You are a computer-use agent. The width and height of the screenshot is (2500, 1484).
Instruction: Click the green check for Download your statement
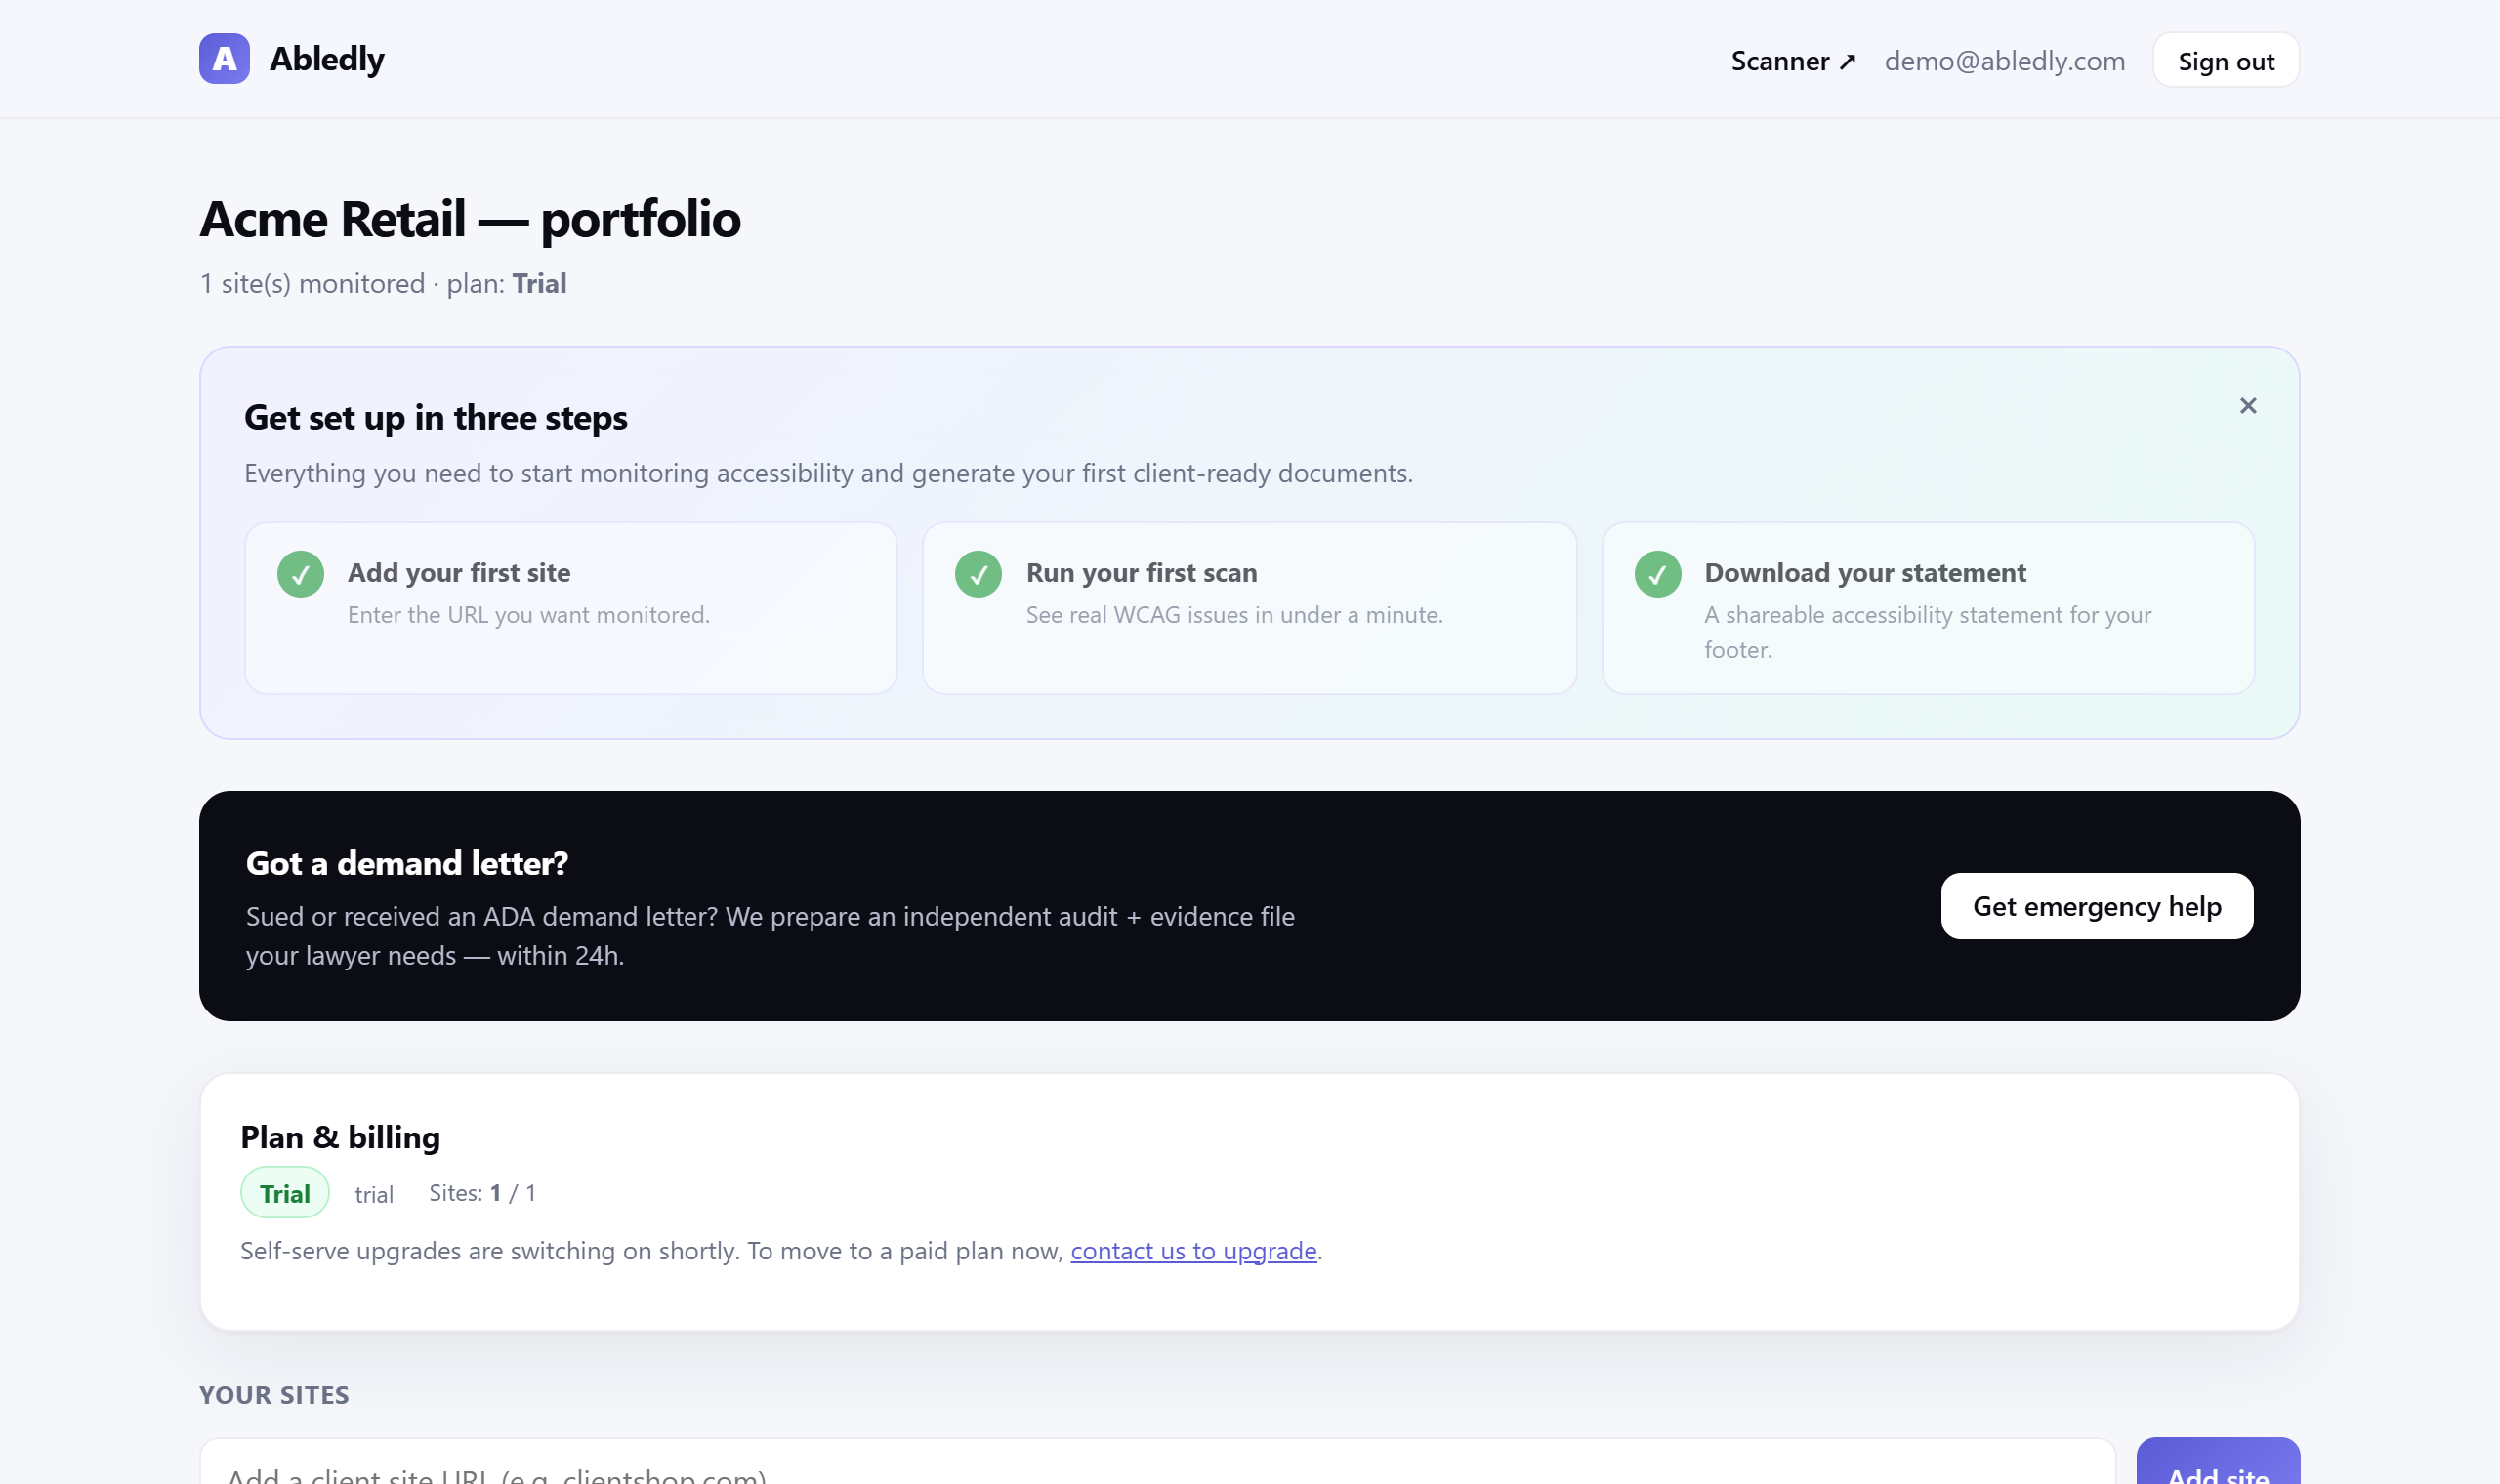[x=1657, y=574]
